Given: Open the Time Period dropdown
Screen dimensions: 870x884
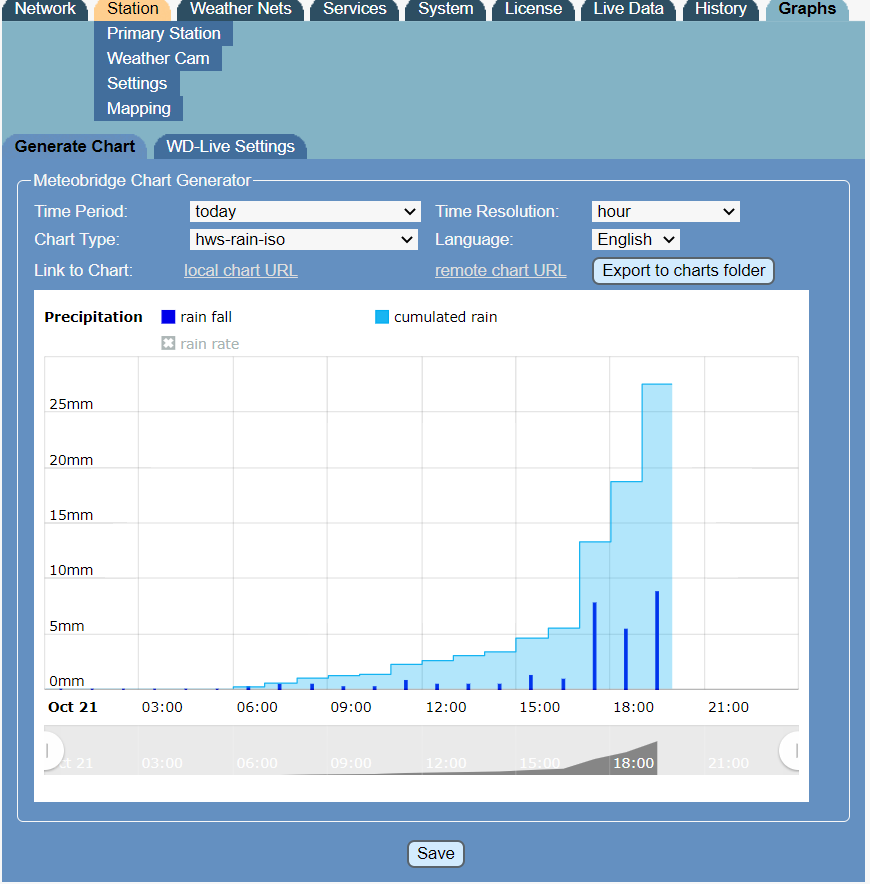Looking at the screenshot, I should [305, 212].
